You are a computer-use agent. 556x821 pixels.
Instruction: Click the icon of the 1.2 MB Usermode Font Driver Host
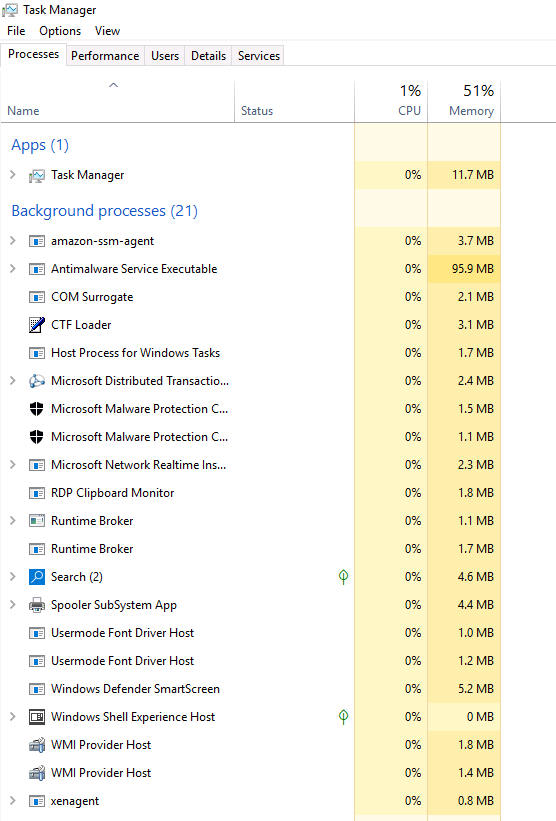pos(37,661)
